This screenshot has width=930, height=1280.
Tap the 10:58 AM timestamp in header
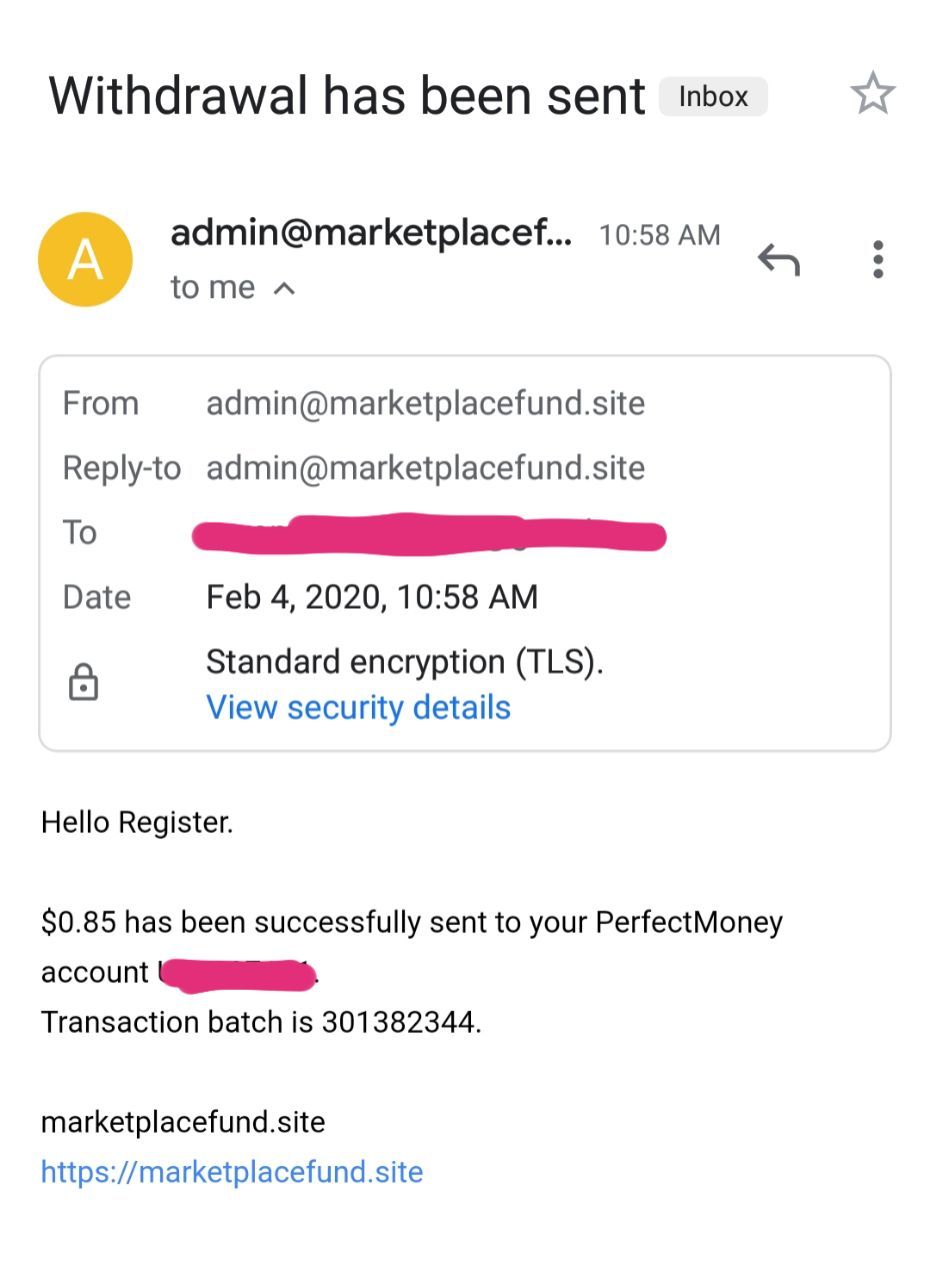[x=659, y=235]
